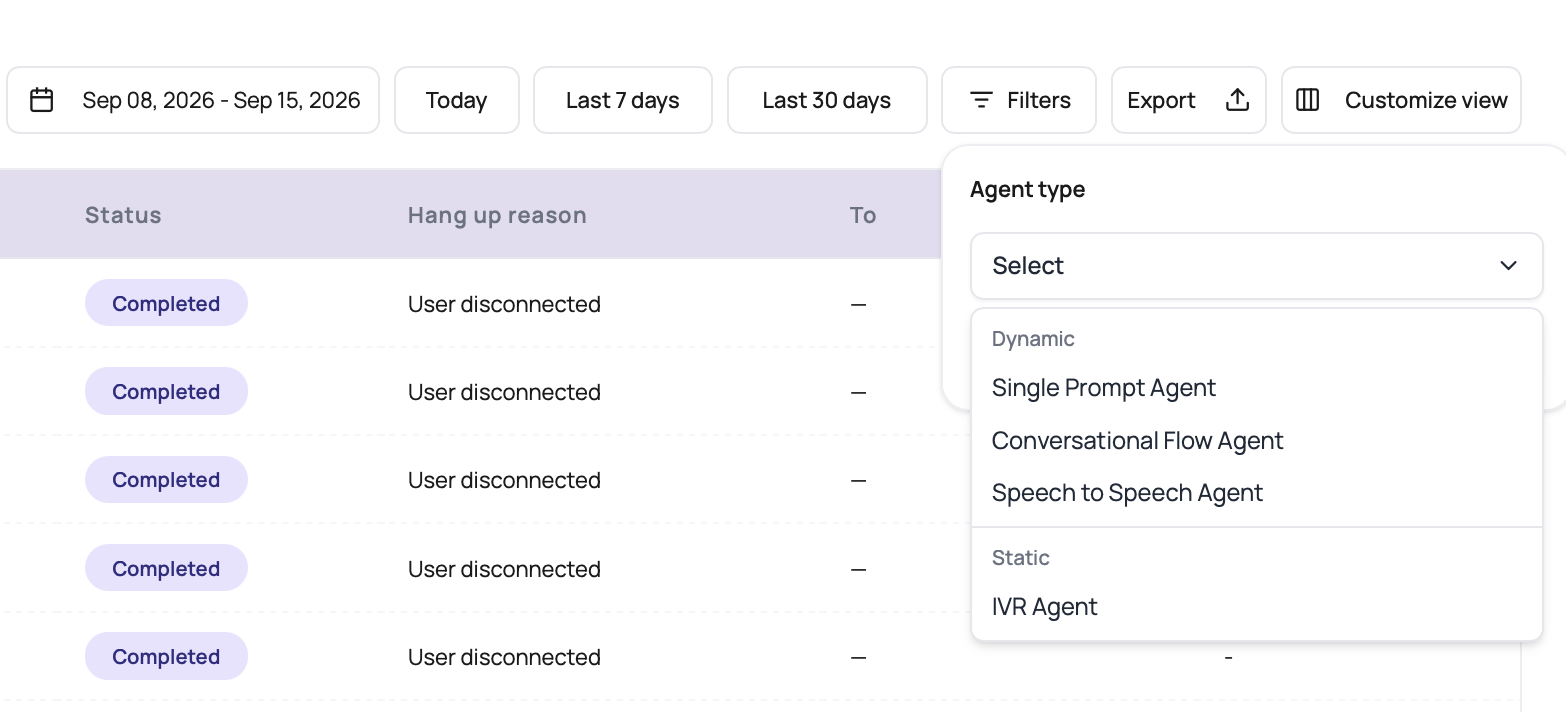Choose Last 7 days range
Screen dimensions: 1566x712
coord(623,100)
